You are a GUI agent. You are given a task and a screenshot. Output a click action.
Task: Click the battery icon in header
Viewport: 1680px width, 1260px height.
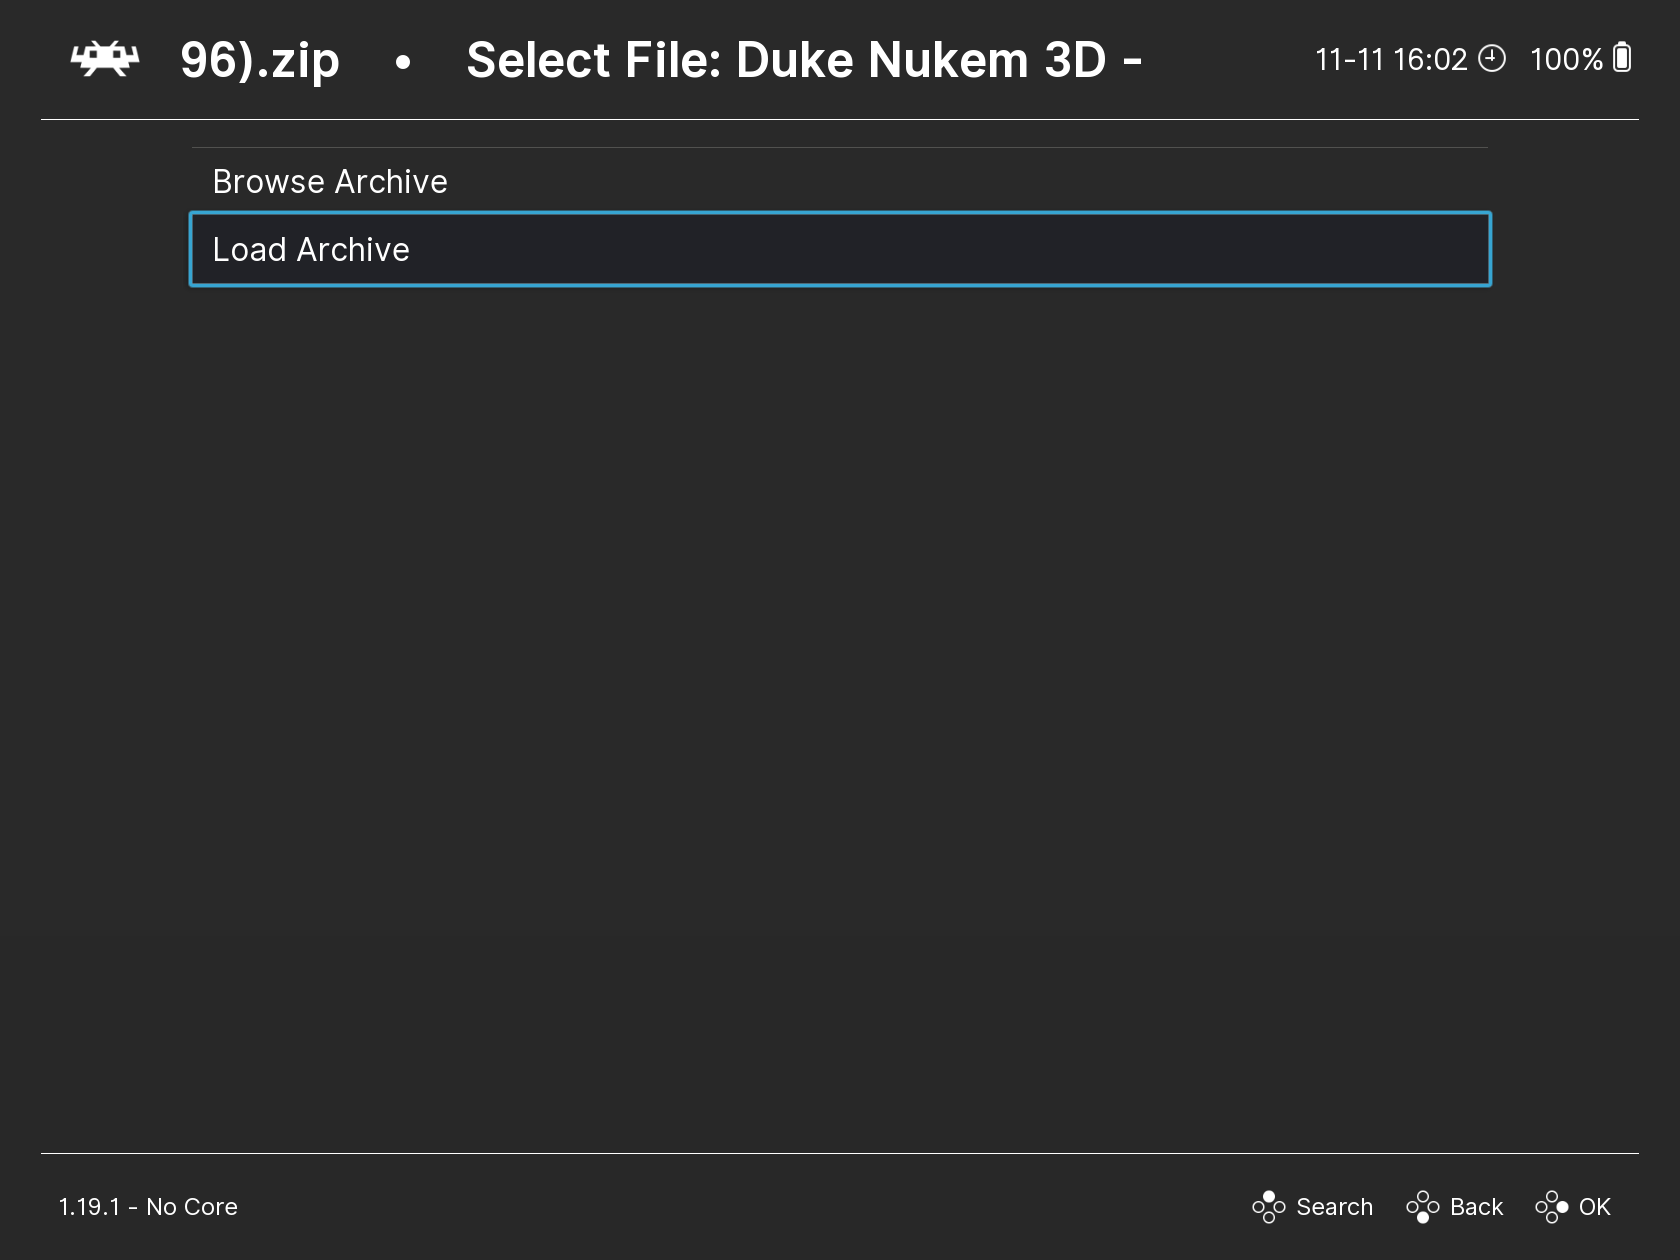point(1622,58)
